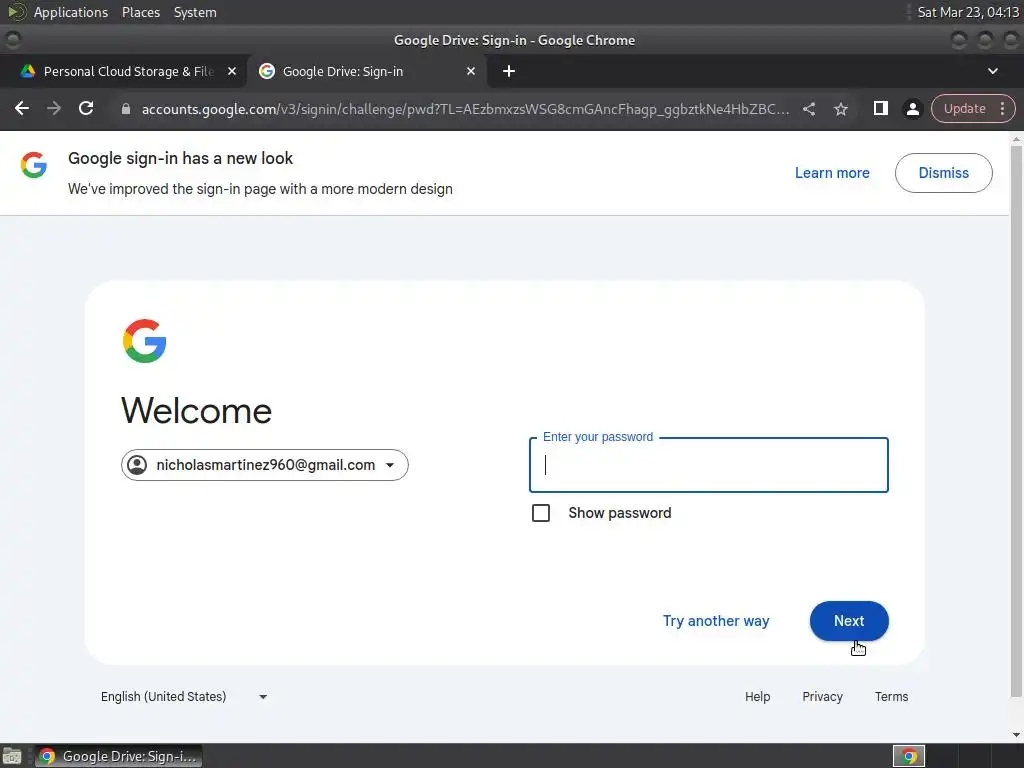This screenshot has height=768, width=1024.
Task: Open Chrome three-dot menu
Action: [1002, 108]
